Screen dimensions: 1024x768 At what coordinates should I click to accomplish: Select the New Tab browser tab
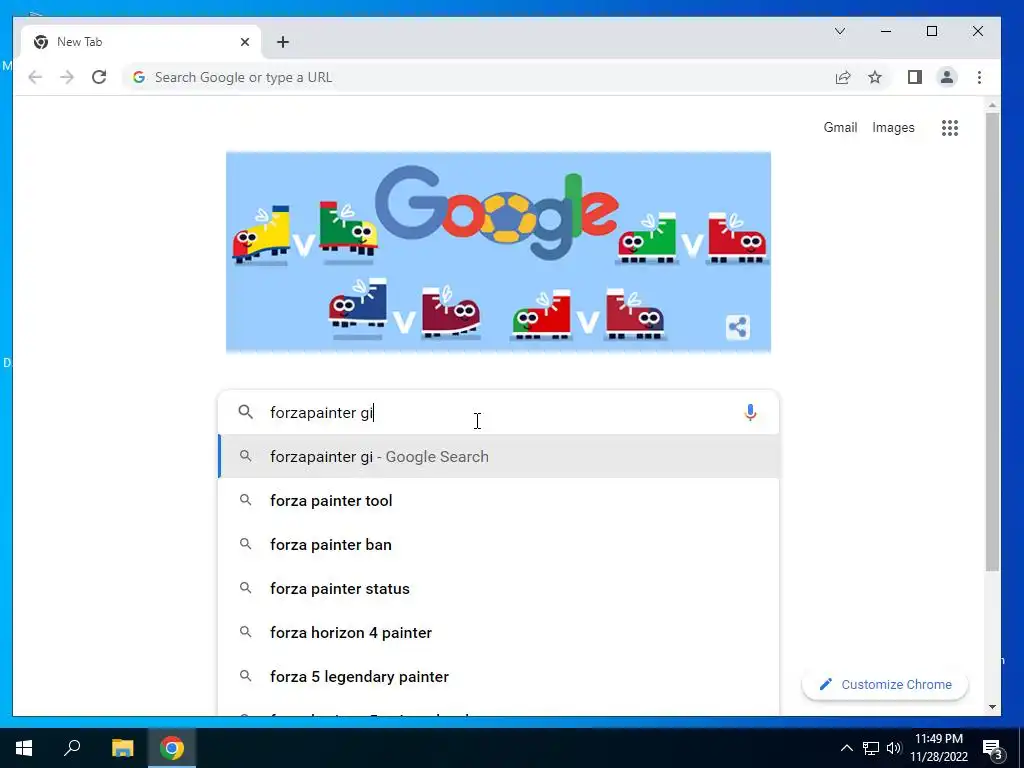(x=140, y=42)
